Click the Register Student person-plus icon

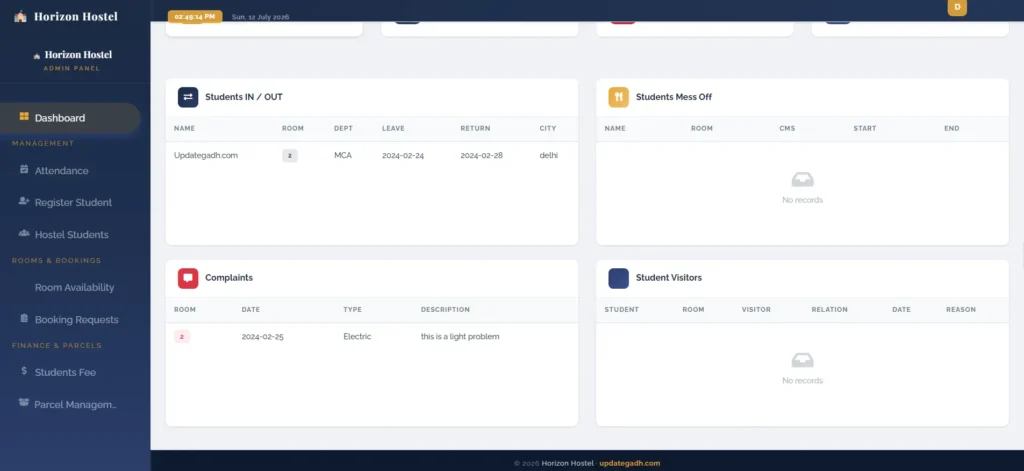coord(24,201)
